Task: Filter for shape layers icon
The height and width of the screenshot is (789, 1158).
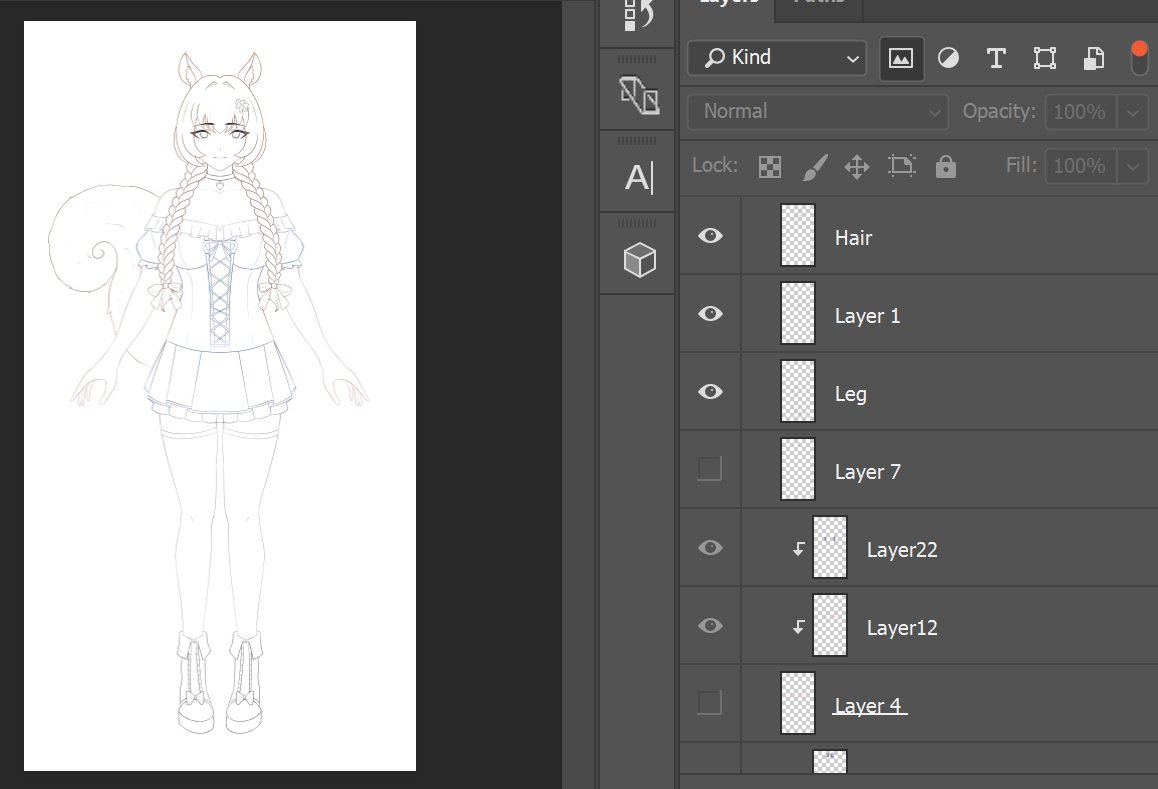Action: click(x=1044, y=58)
